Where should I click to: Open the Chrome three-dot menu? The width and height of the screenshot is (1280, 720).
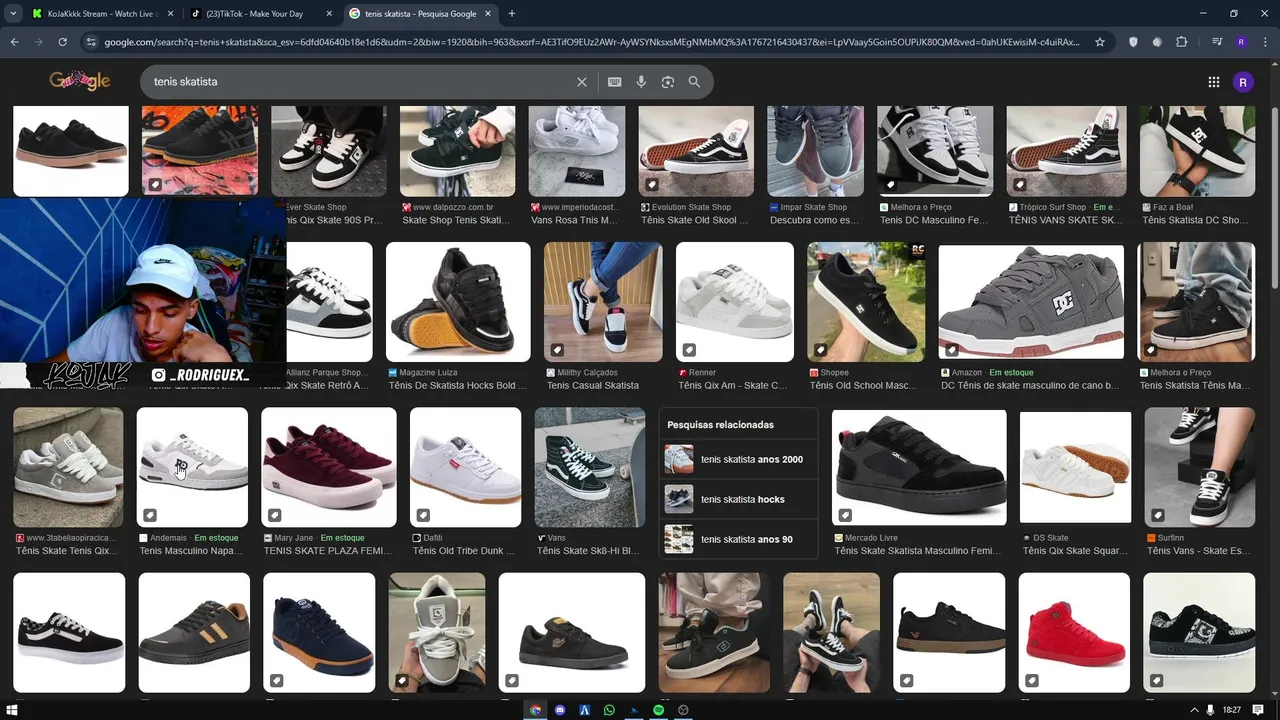(x=1265, y=42)
